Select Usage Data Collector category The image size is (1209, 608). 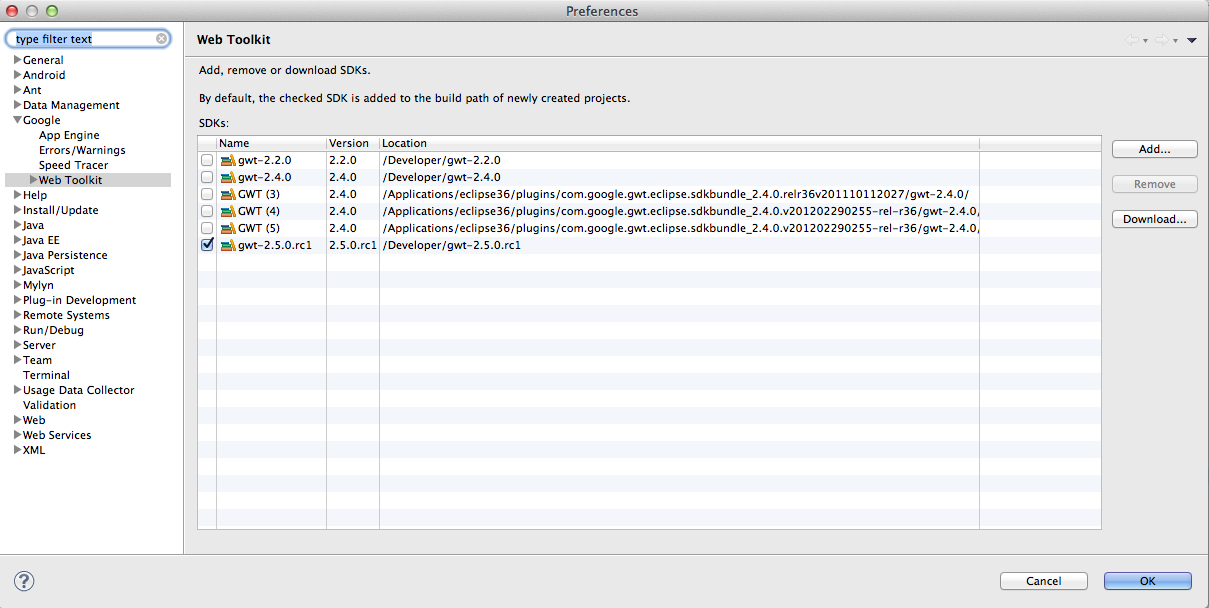(78, 390)
